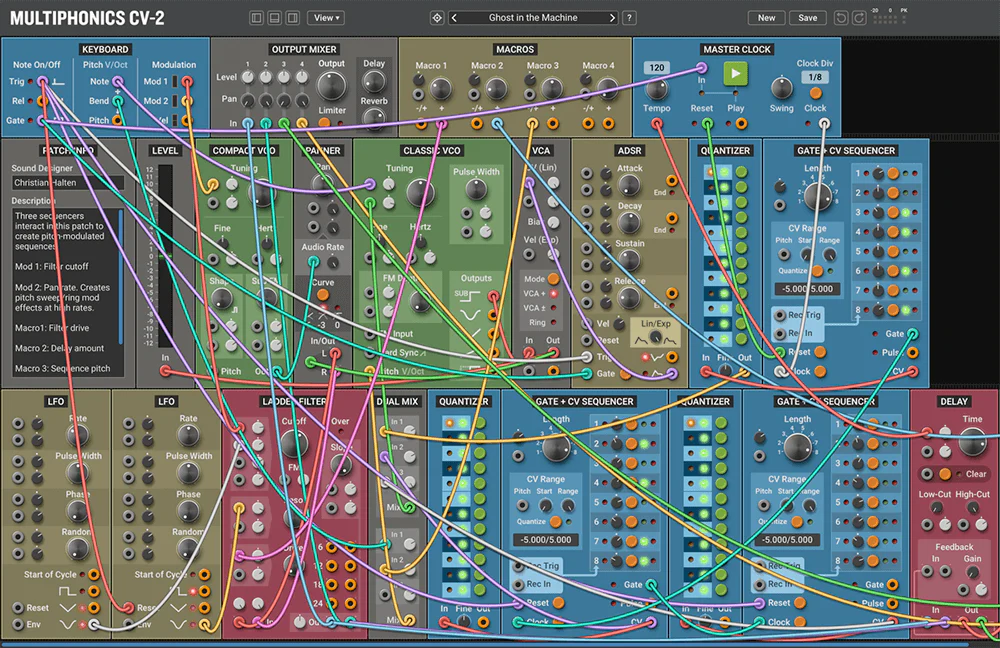The width and height of the screenshot is (1000, 648).
Task: Save the current patch
Action: [807, 17]
